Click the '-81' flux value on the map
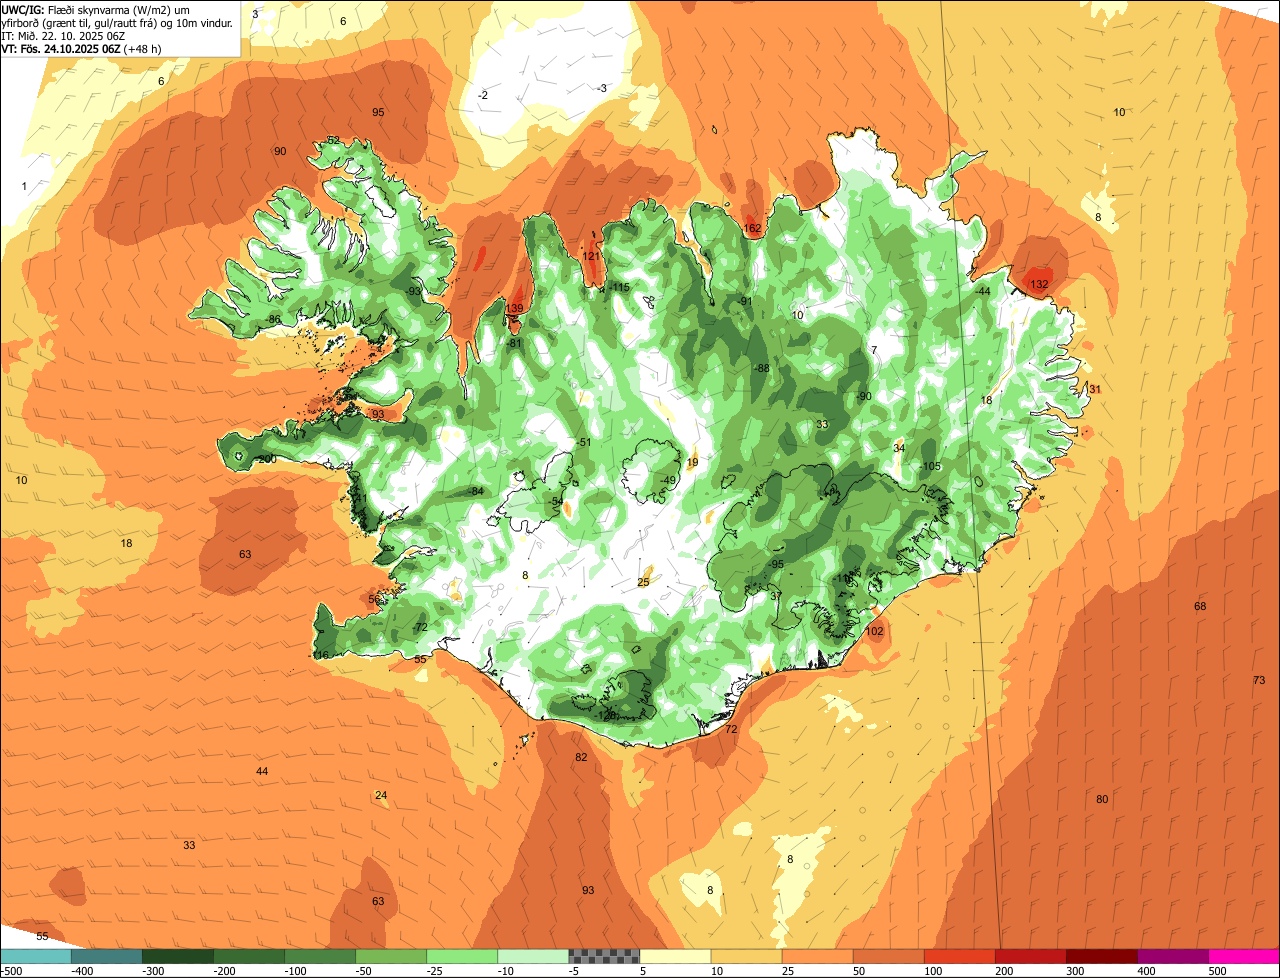This screenshot has height=978, width=1280. (514, 343)
